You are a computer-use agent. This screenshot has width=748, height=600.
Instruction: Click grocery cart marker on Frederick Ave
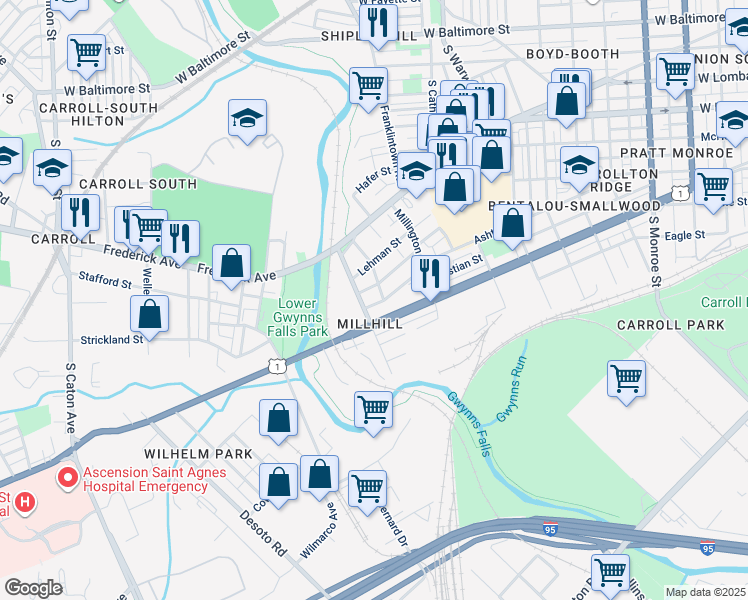click(x=148, y=231)
